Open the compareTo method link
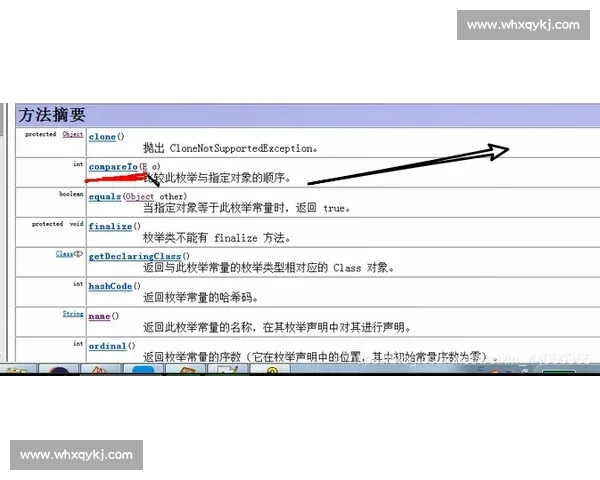Screen dimensions: 600x480 [113, 167]
